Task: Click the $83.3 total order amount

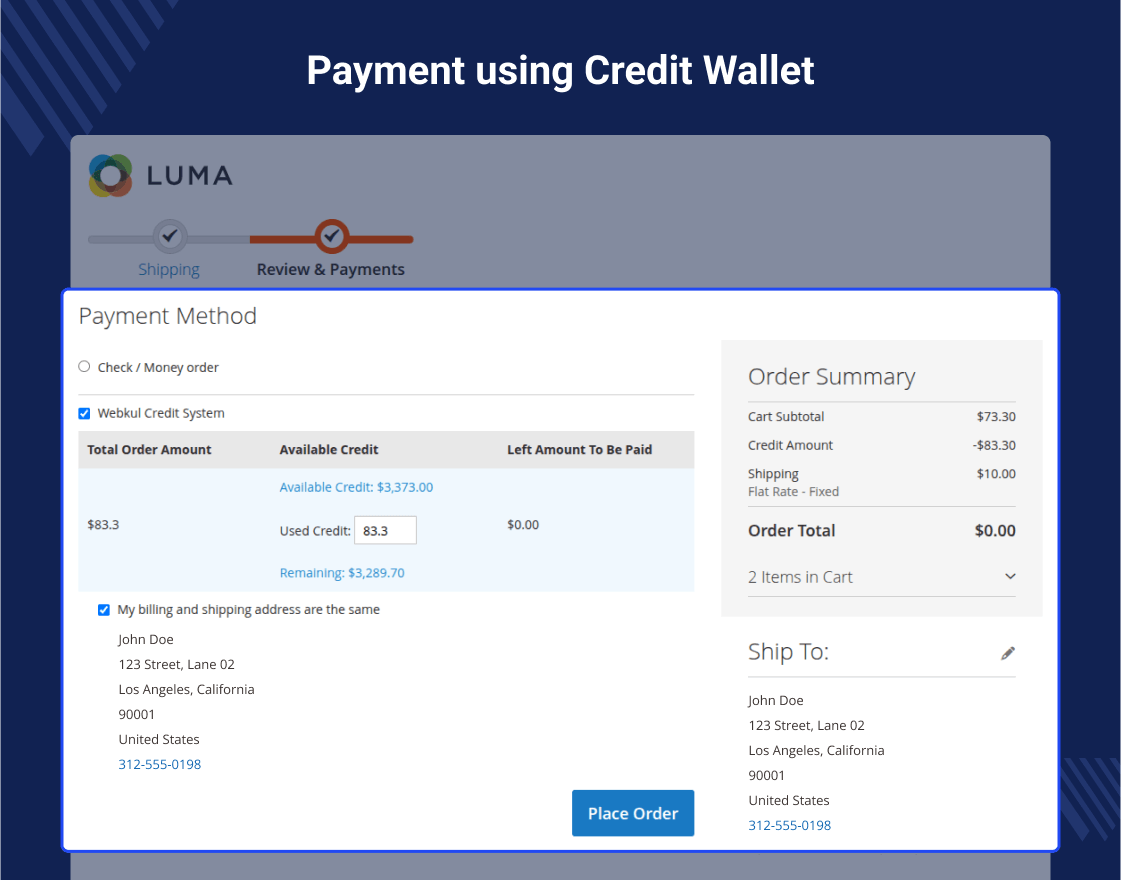Action: click(x=103, y=525)
